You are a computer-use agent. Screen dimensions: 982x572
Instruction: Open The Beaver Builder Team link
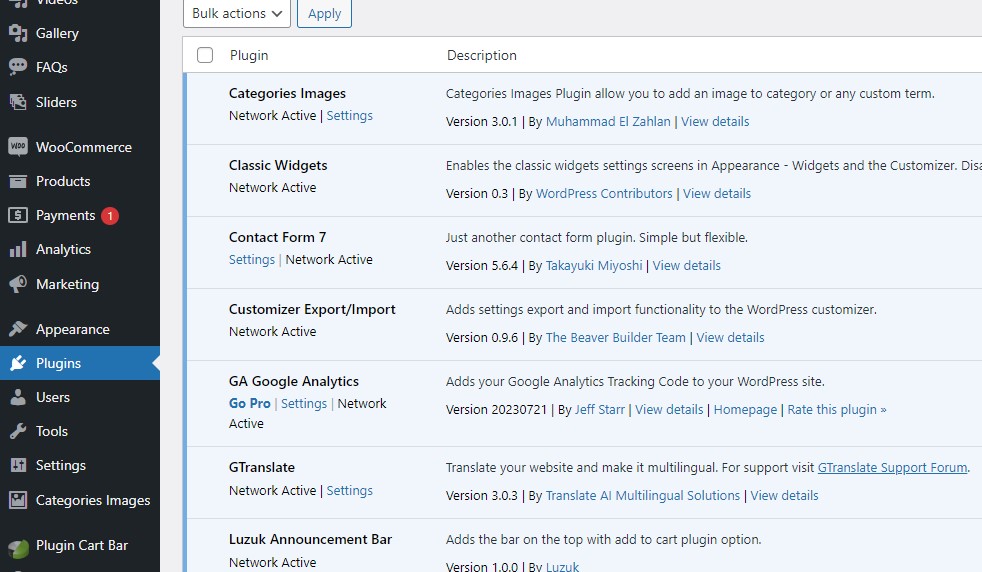[x=616, y=338]
